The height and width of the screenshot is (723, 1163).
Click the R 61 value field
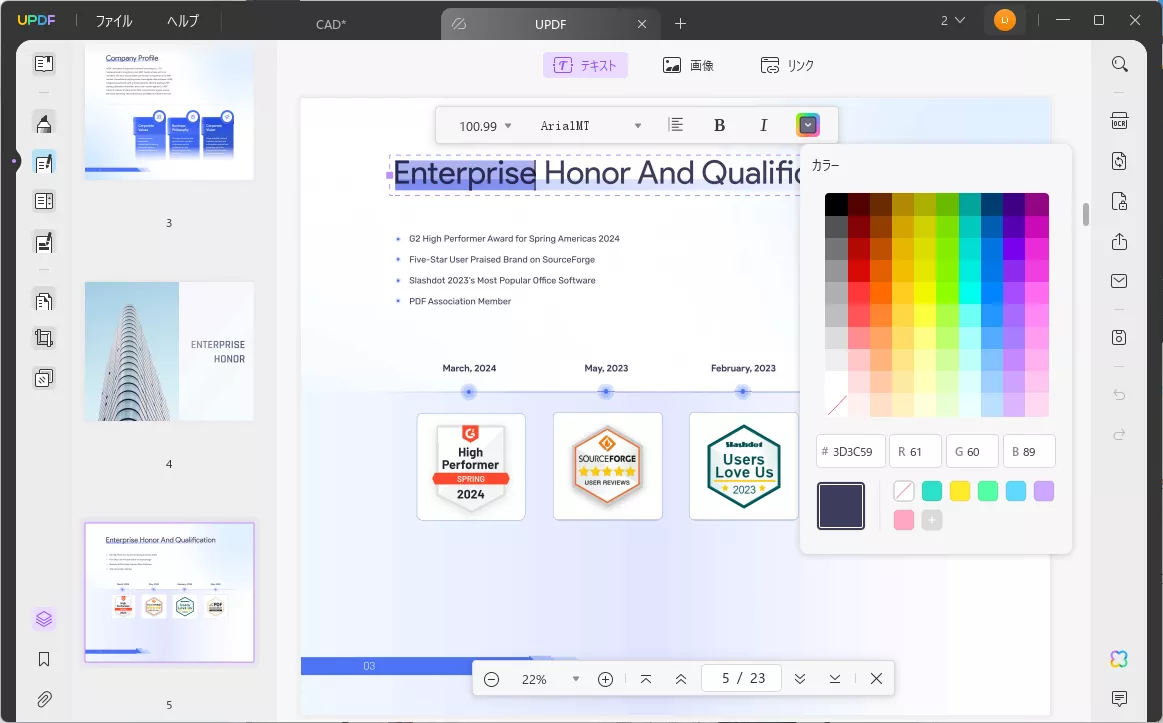[x=915, y=452]
